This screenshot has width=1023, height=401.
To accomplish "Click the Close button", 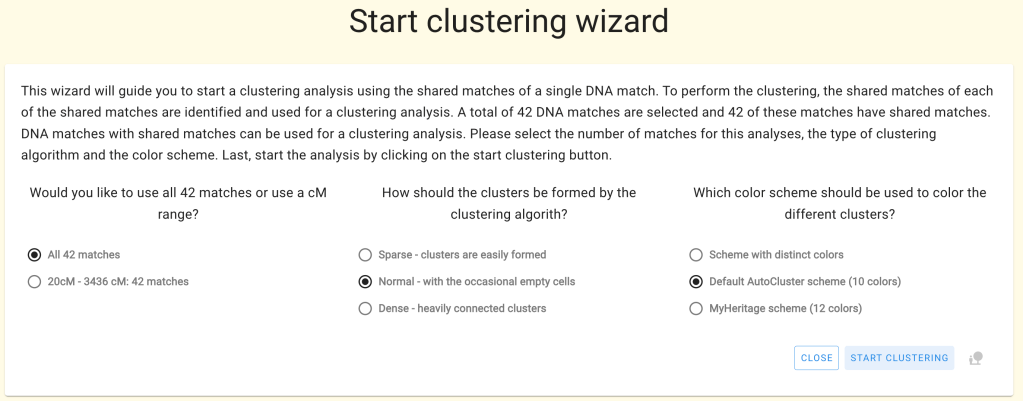I will [816, 358].
